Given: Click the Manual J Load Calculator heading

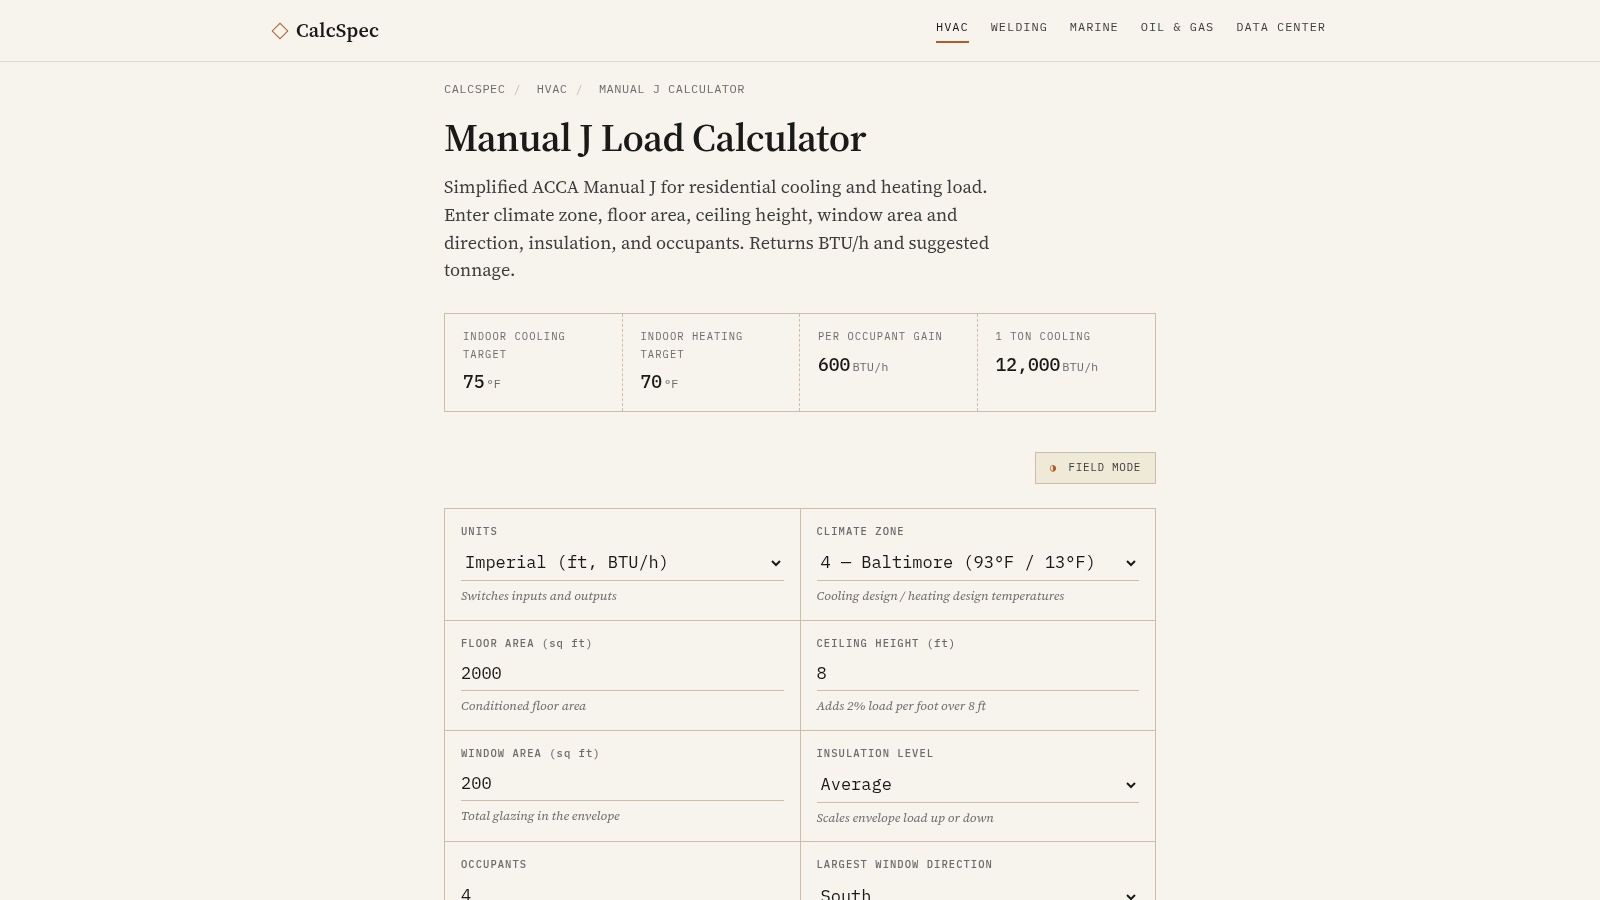Looking at the screenshot, I should pyautogui.click(x=655, y=139).
